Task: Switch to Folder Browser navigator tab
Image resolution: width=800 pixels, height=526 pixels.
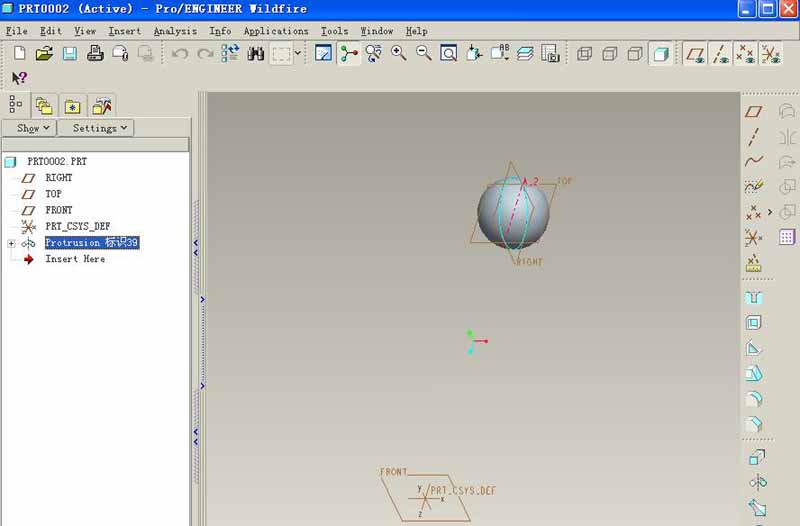Action: pos(44,106)
